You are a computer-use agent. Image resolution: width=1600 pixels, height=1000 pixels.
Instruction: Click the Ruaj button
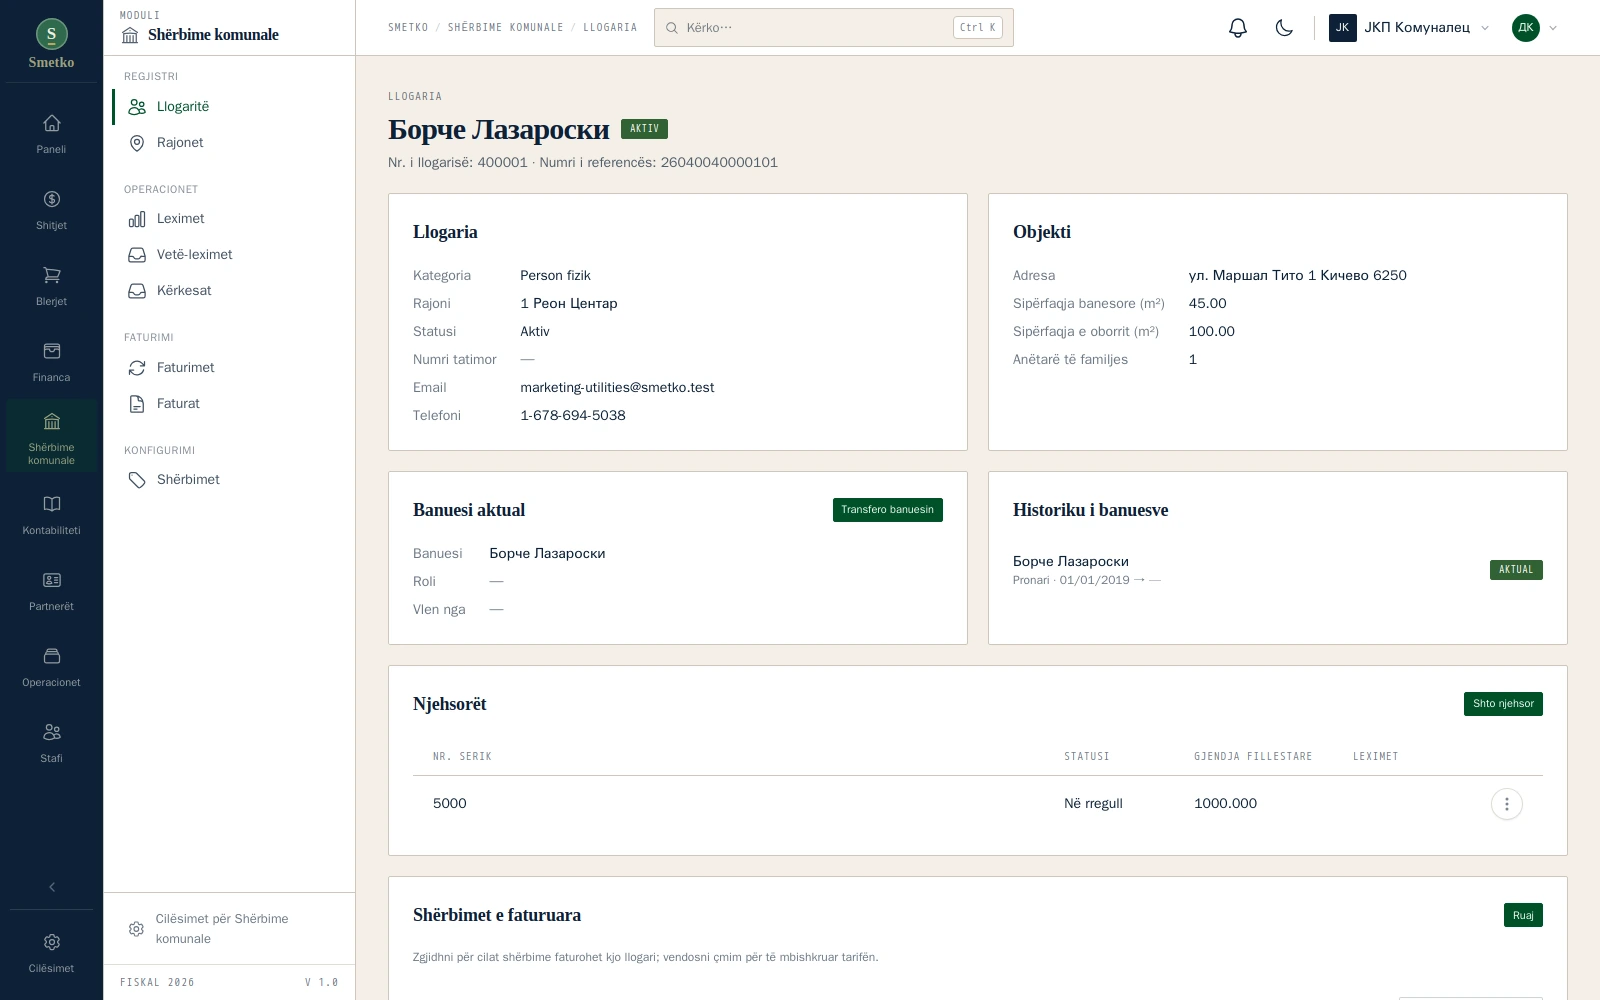[1523, 915]
